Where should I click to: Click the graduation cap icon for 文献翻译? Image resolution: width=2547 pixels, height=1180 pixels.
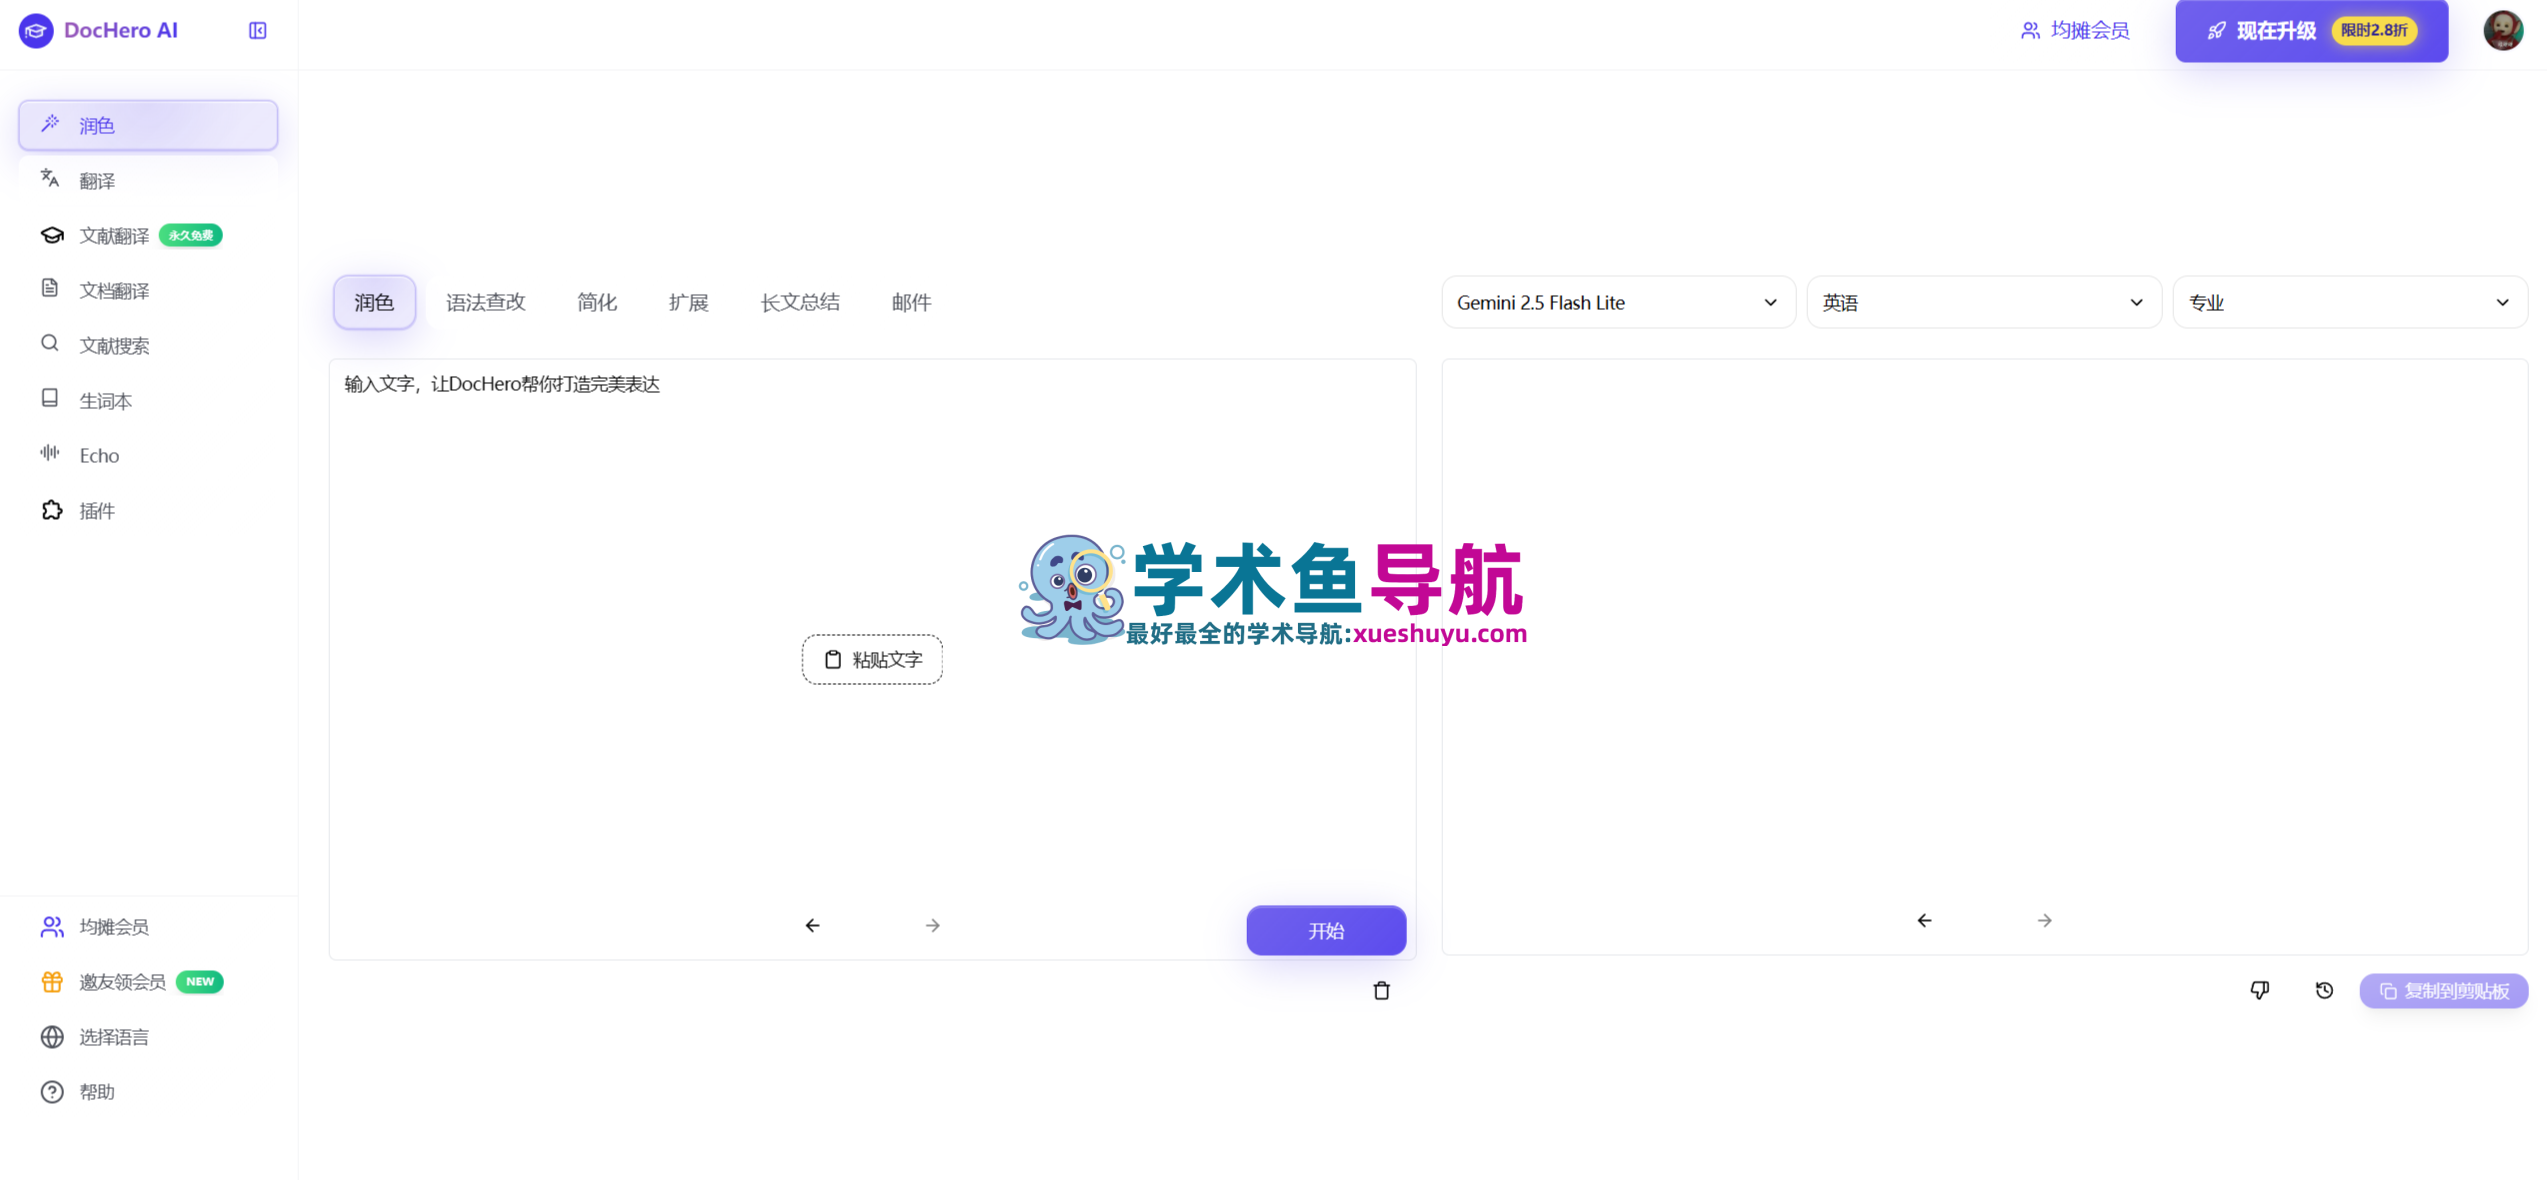click(52, 235)
